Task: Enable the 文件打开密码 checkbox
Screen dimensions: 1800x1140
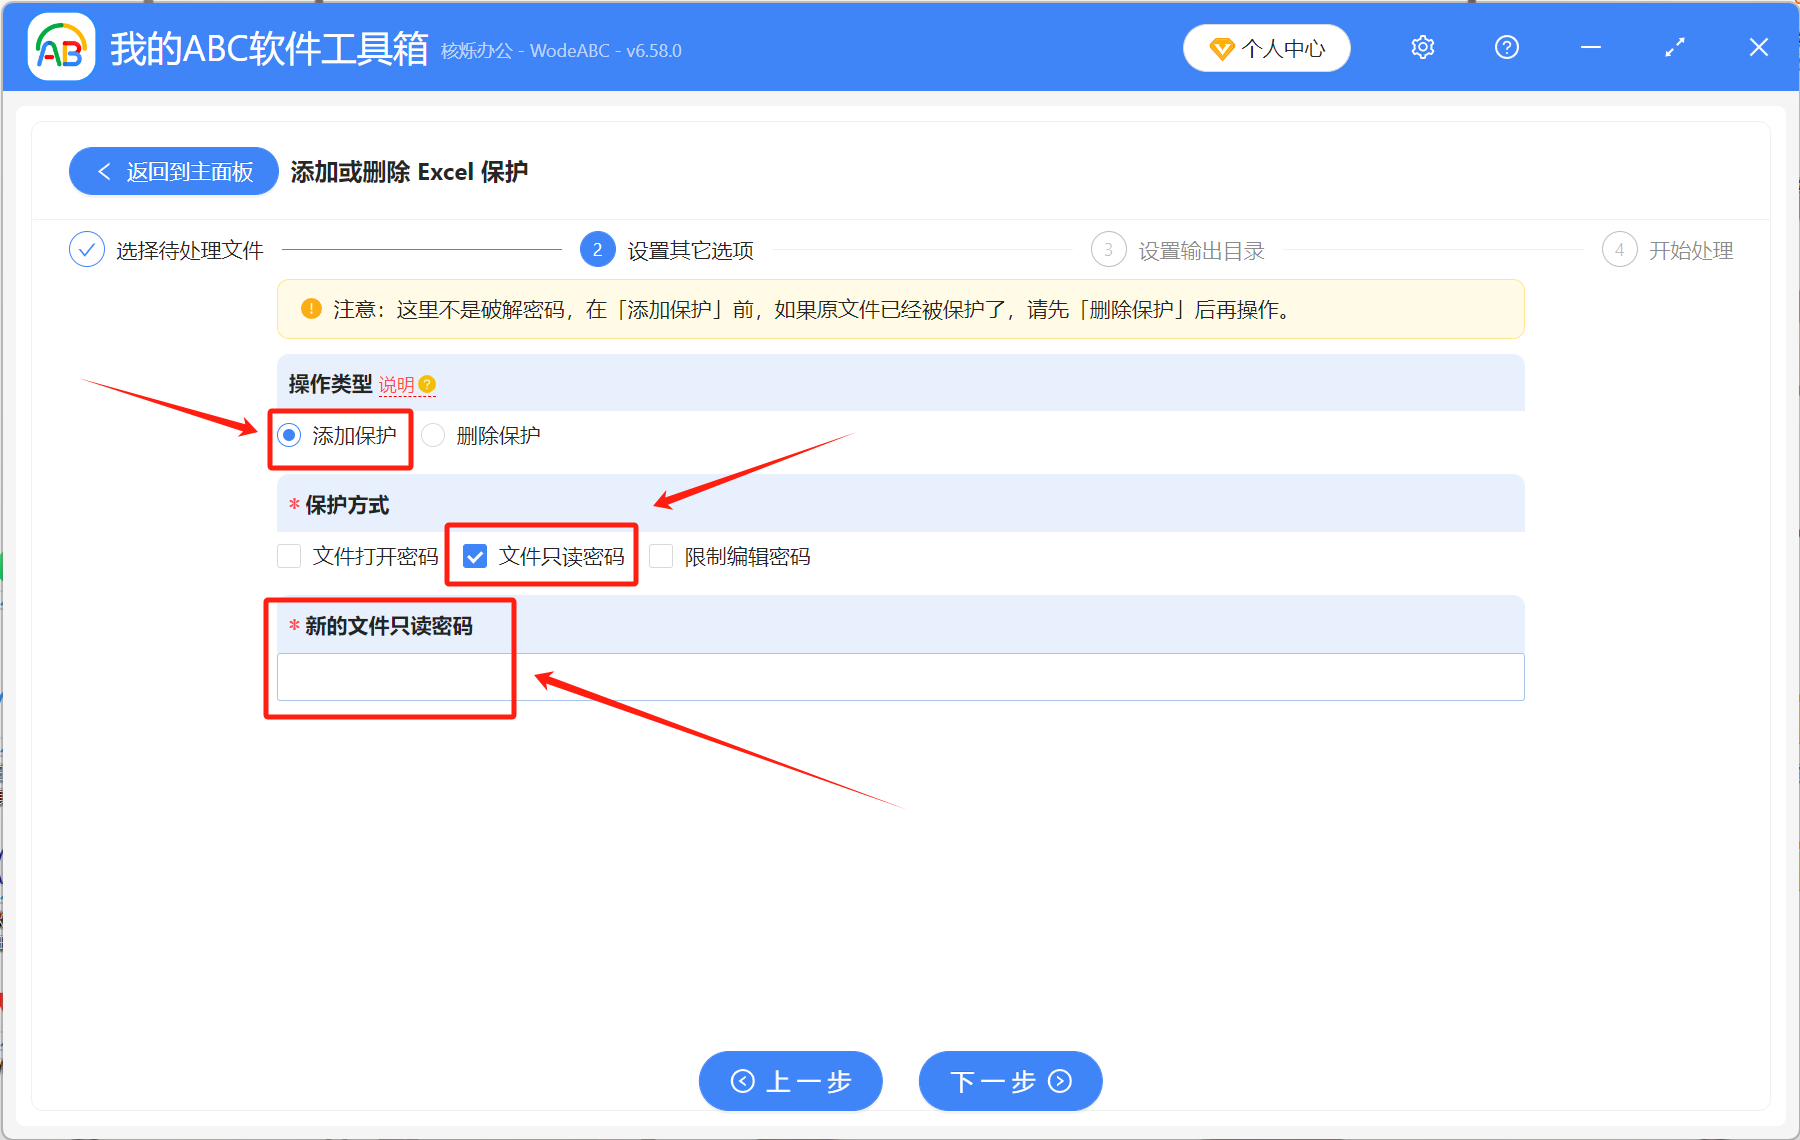Action: [x=289, y=556]
